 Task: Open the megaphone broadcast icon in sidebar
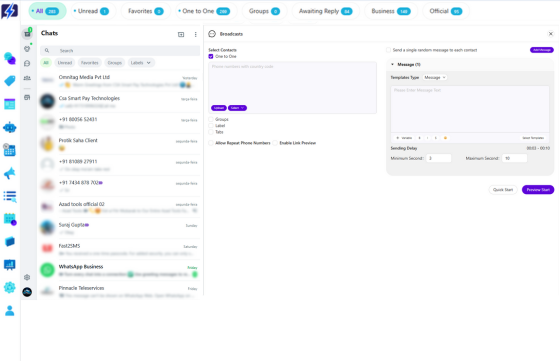tap(10, 173)
